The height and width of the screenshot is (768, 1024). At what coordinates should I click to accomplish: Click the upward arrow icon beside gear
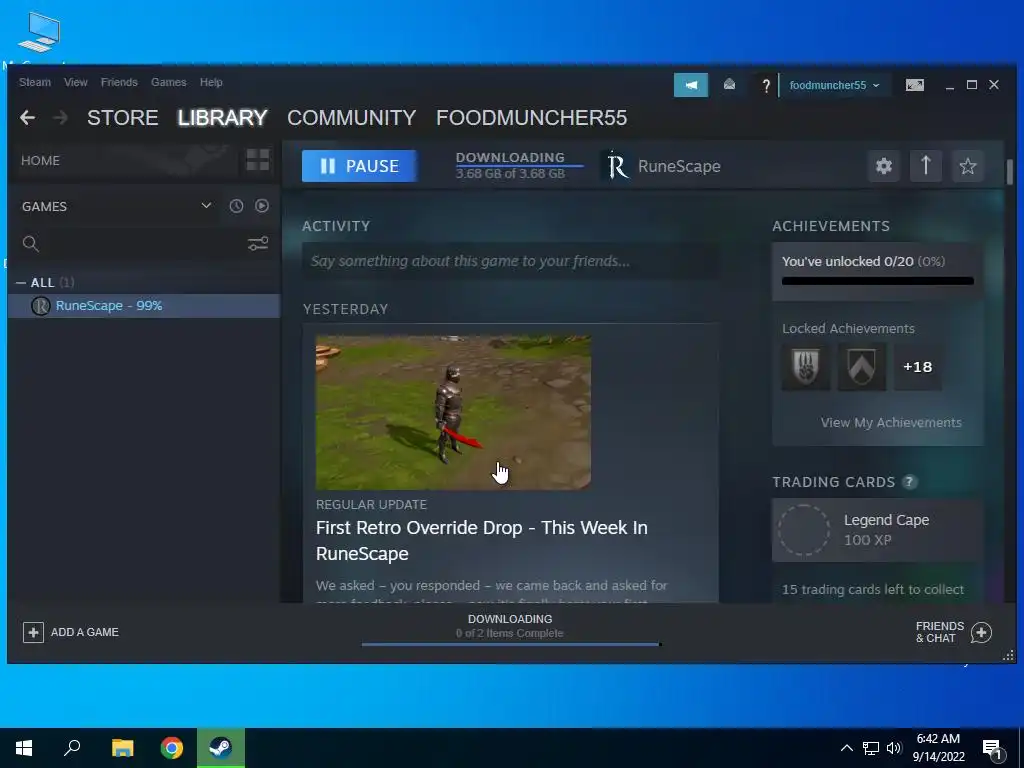click(926, 166)
